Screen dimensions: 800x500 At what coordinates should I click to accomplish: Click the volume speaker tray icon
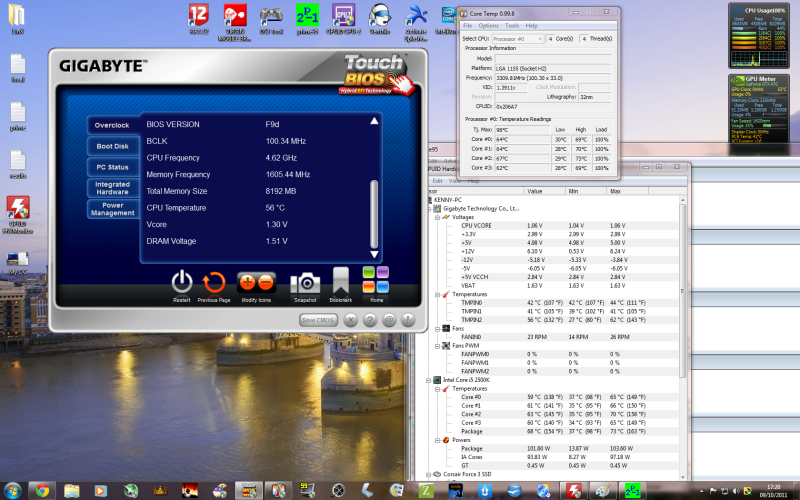pos(736,491)
